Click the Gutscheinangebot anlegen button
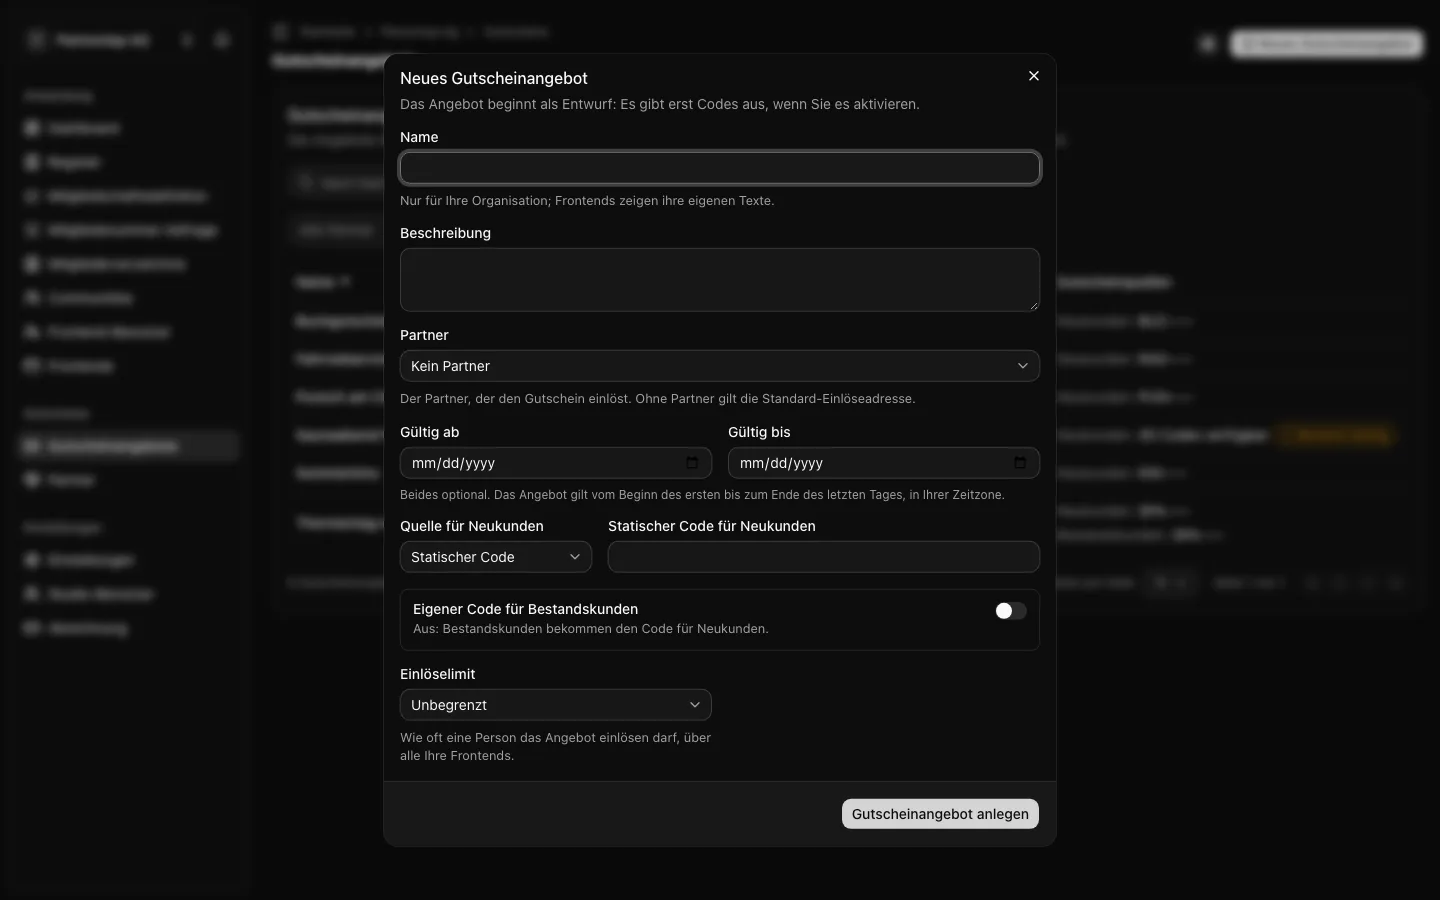 click(x=940, y=814)
